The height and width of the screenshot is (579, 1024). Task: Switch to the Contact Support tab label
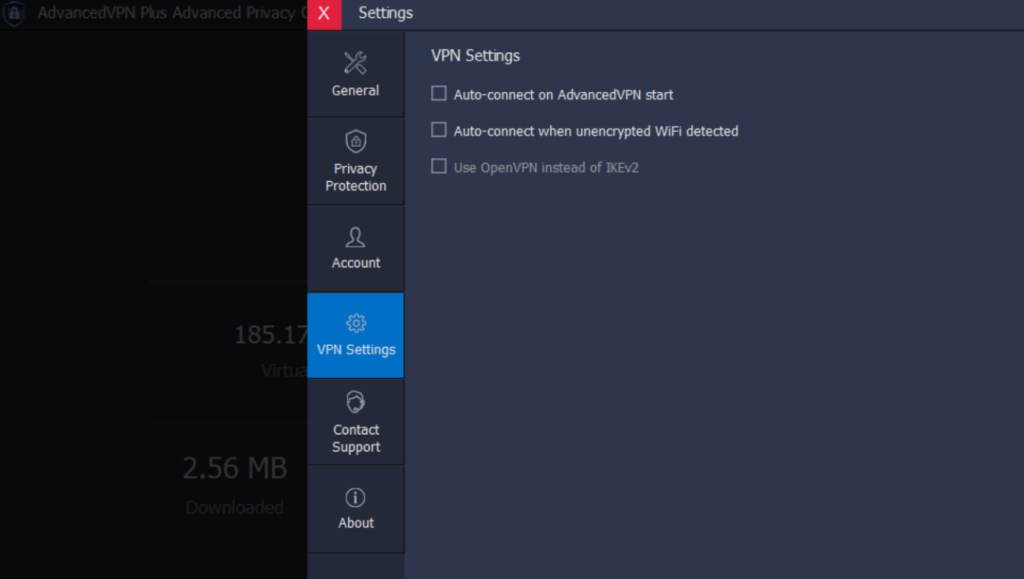pyautogui.click(x=356, y=438)
